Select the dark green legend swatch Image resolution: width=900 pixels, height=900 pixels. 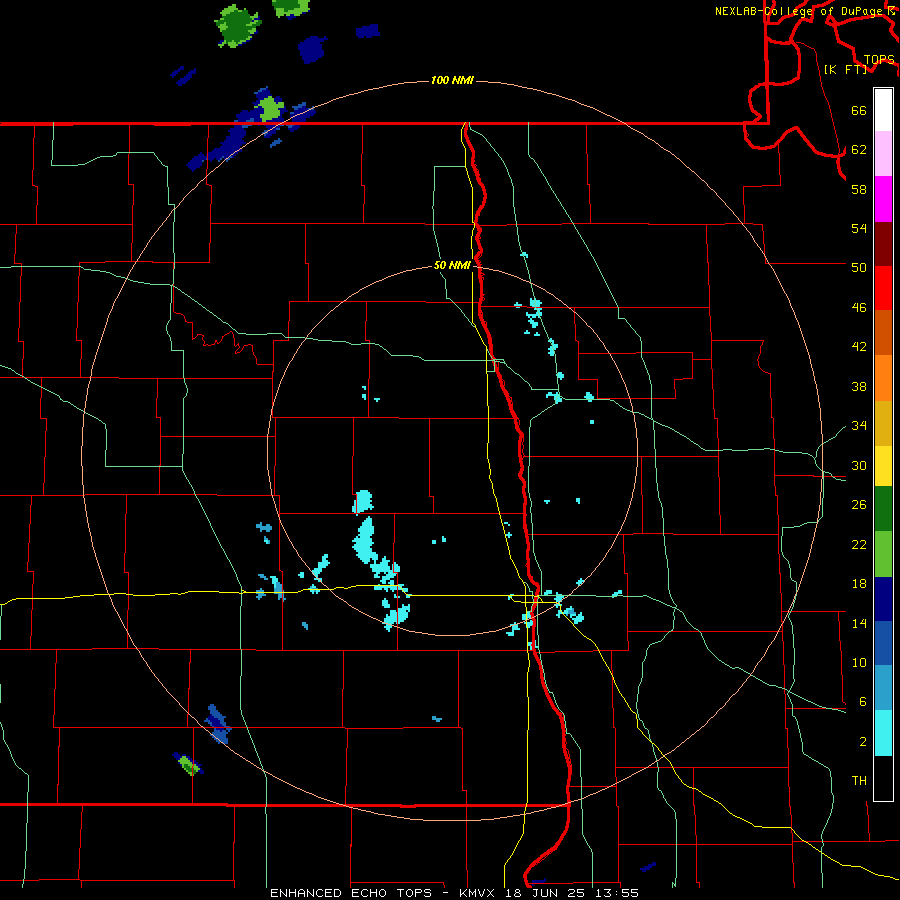pos(883,509)
